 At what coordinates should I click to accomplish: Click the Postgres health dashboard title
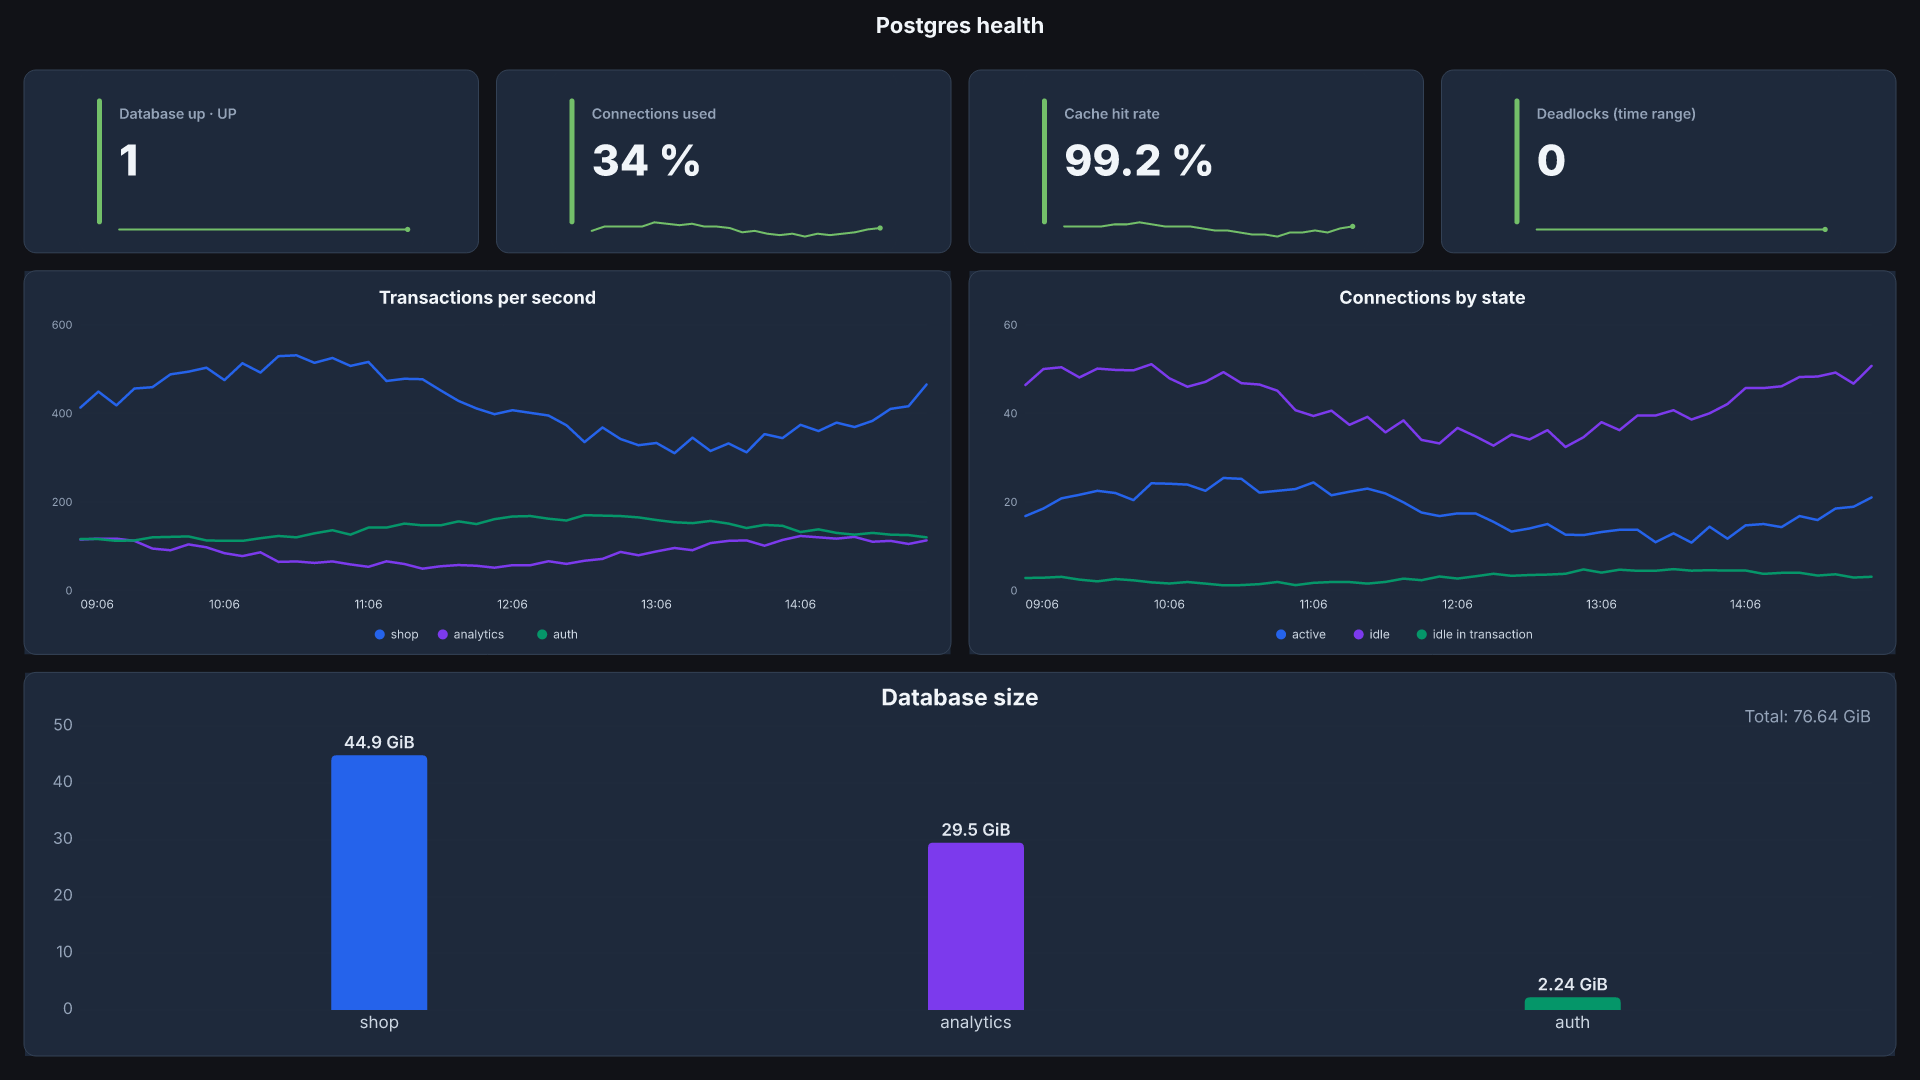[960, 26]
